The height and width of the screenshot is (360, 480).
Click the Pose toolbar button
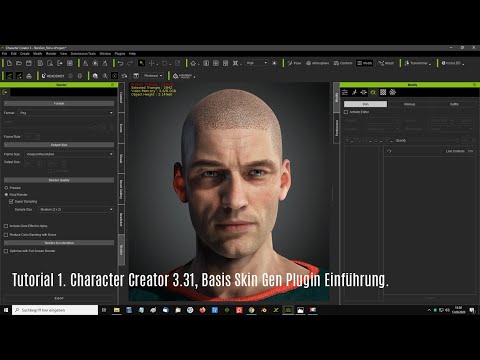[294, 63]
